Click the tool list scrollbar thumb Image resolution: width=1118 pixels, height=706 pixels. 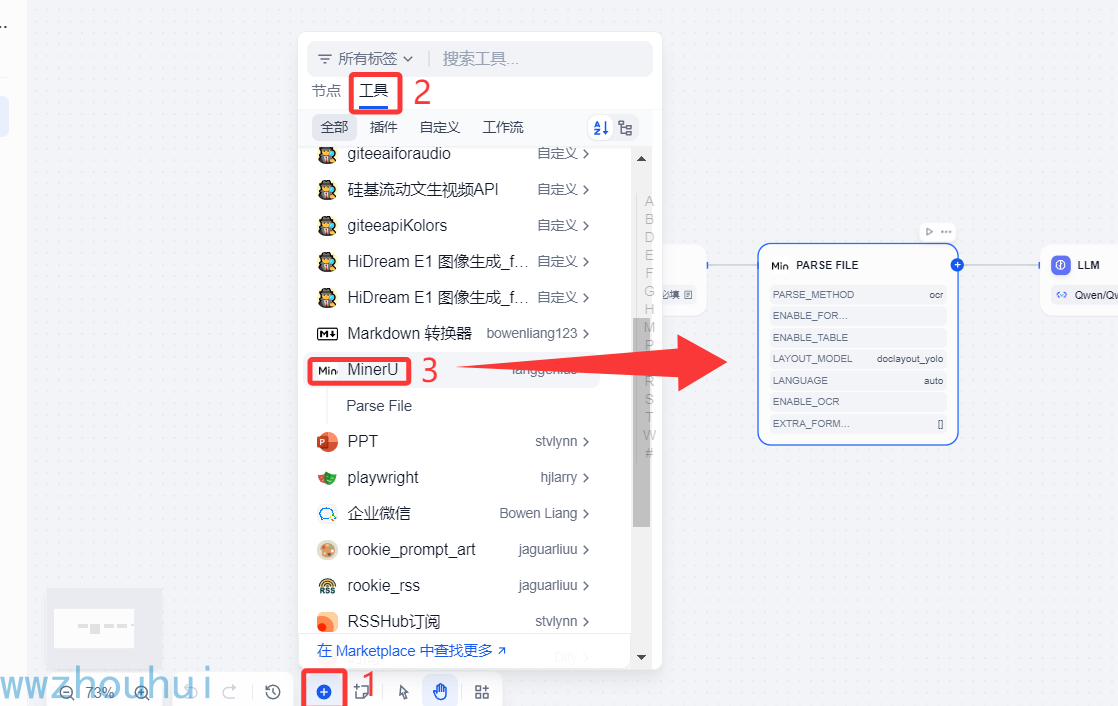(x=641, y=422)
